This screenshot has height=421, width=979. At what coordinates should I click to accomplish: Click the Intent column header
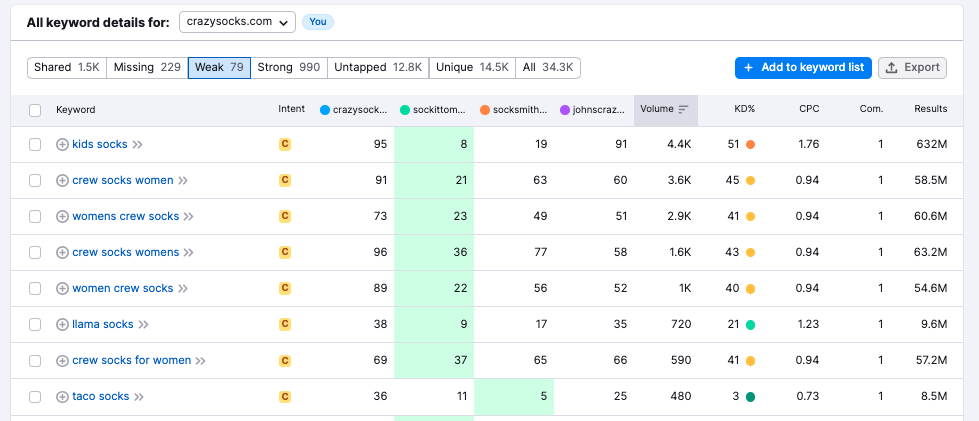(x=292, y=109)
